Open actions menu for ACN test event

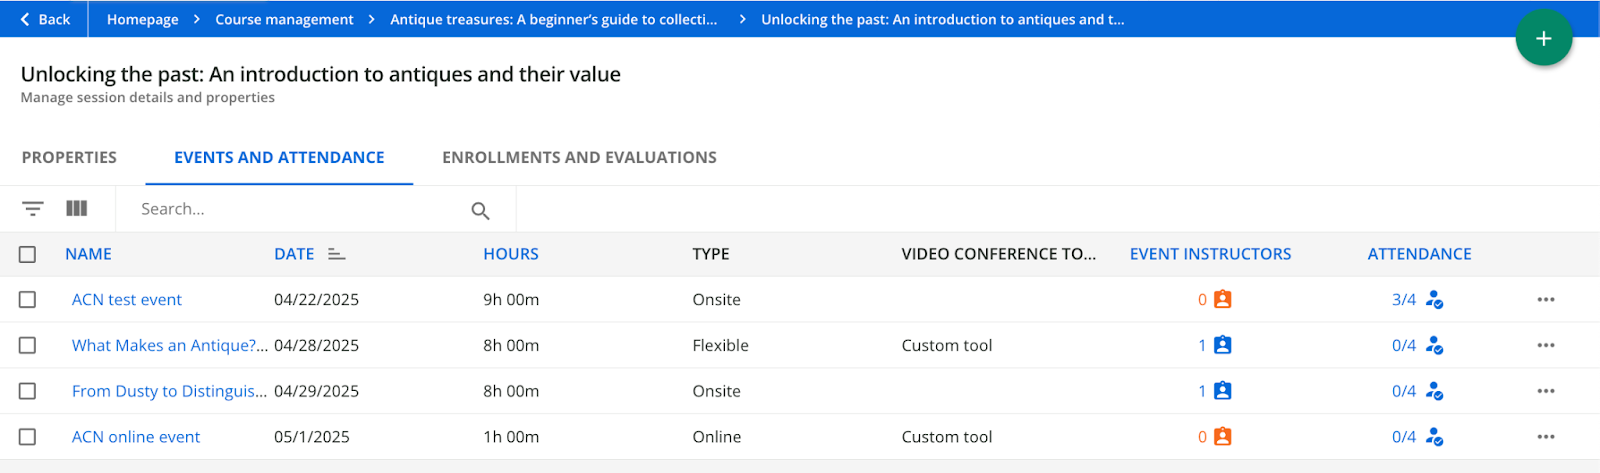click(x=1545, y=299)
